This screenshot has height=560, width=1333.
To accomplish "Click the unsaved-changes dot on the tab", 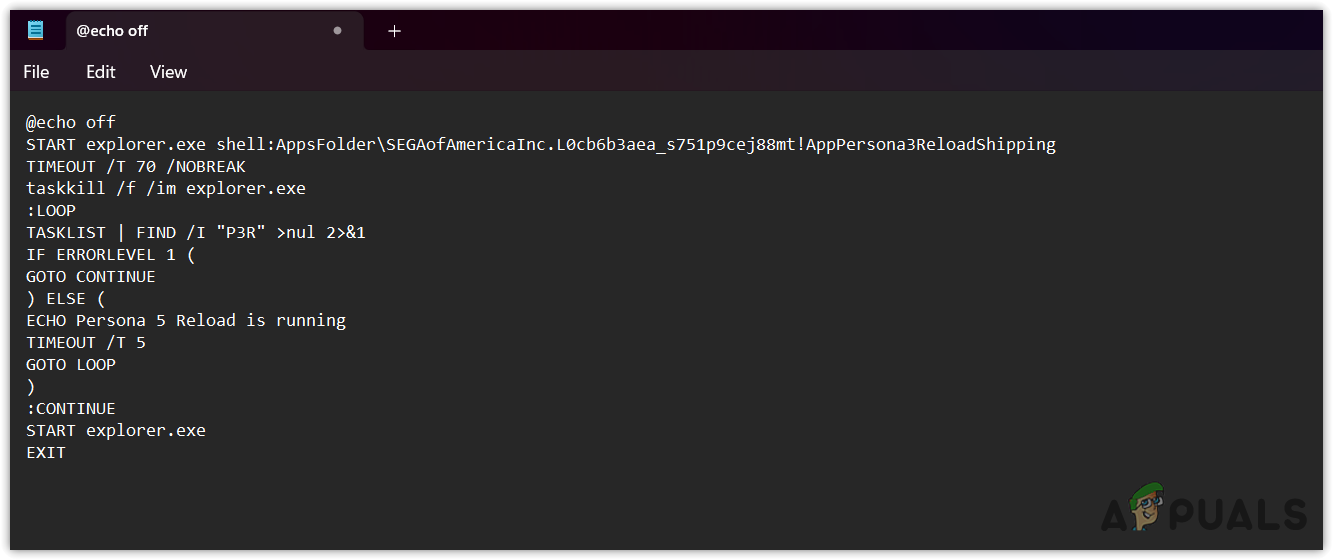I will [337, 31].
